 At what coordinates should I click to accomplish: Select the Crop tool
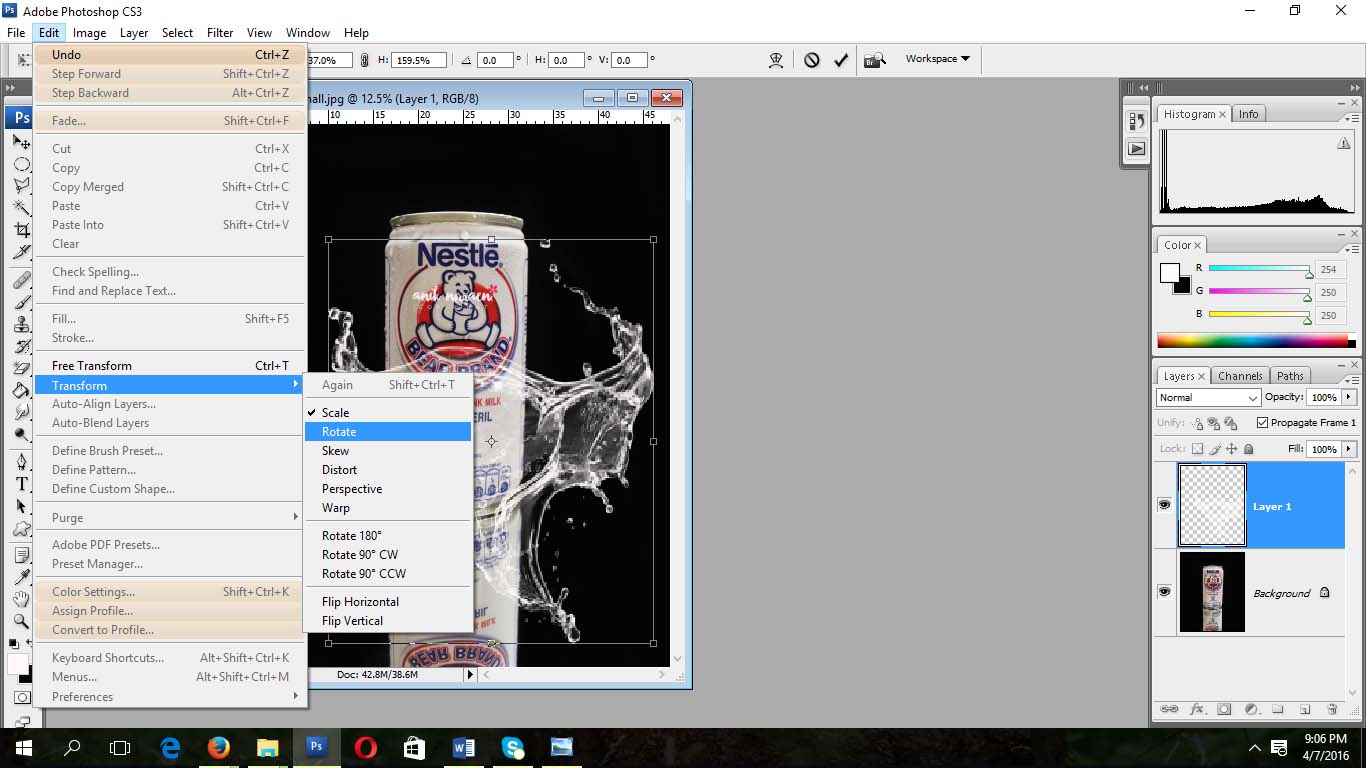coord(21,230)
